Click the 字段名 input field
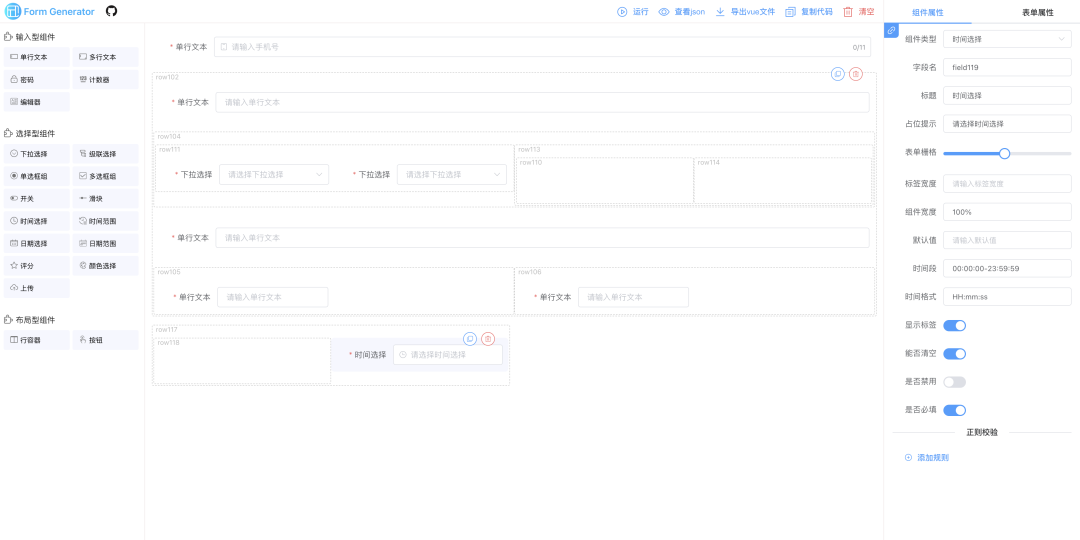The height and width of the screenshot is (540, 1080). click(1006, 67)
